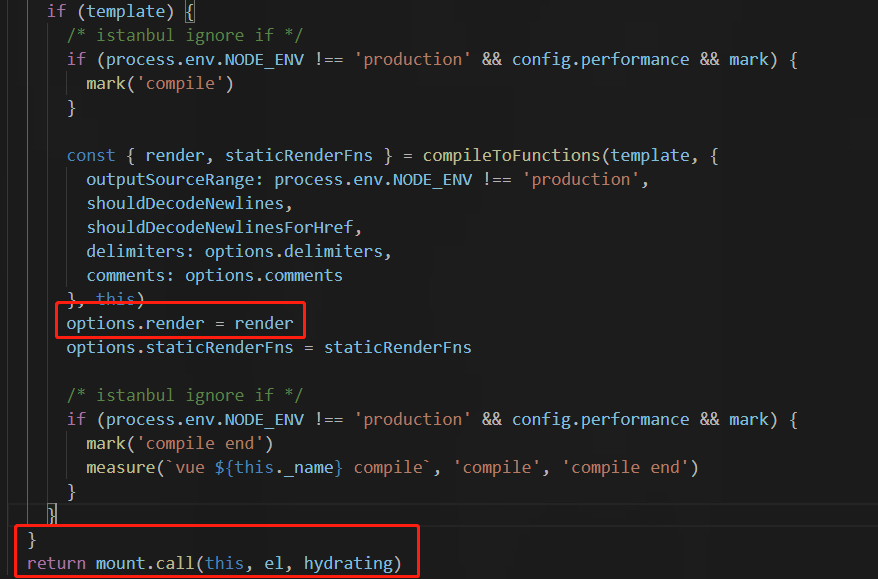Click the 'template' condition in if statement
This screenshot has height=579, width=878.
coord(126,11)
